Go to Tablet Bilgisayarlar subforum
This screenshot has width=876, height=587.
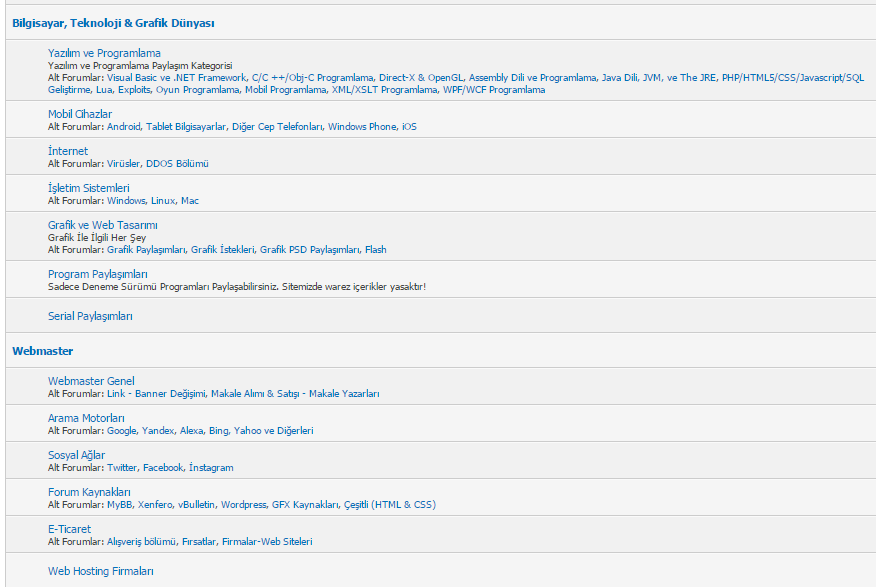point(186,127)
